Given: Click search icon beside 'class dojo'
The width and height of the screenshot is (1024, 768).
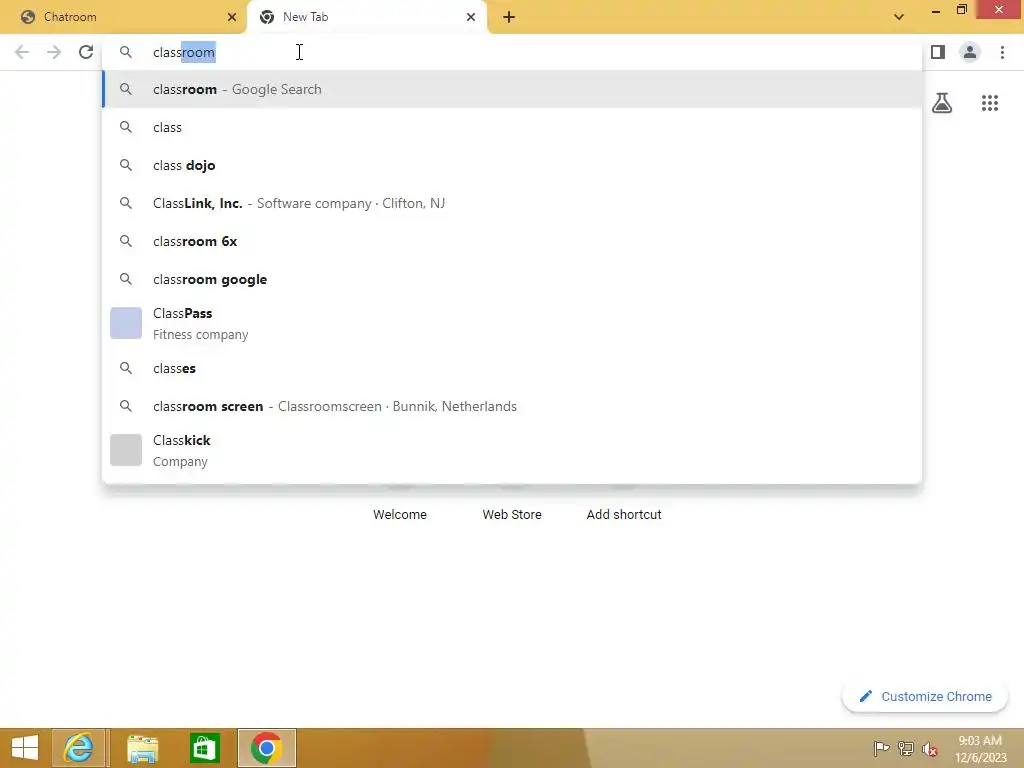Looking at the screenshot, I should tap(126, 165).
